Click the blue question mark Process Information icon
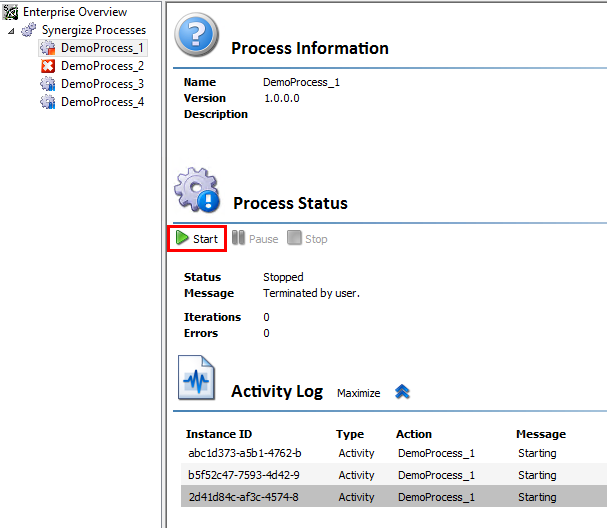The image size is (607, 528). [196, 34]
